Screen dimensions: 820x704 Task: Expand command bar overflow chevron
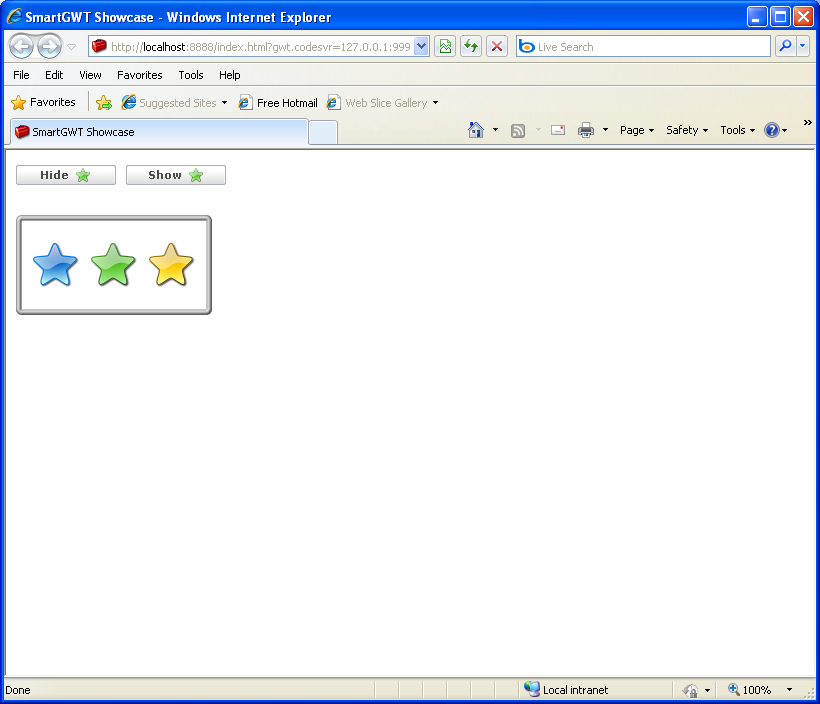[807, 122]
